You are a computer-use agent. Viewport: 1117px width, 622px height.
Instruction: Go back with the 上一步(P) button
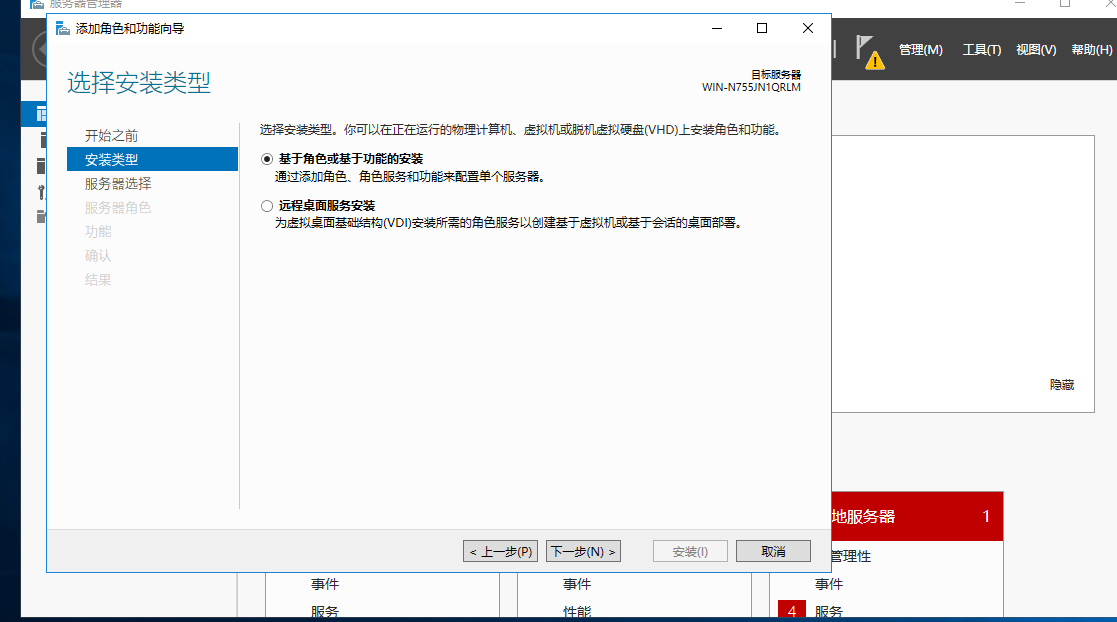[500, 551]
